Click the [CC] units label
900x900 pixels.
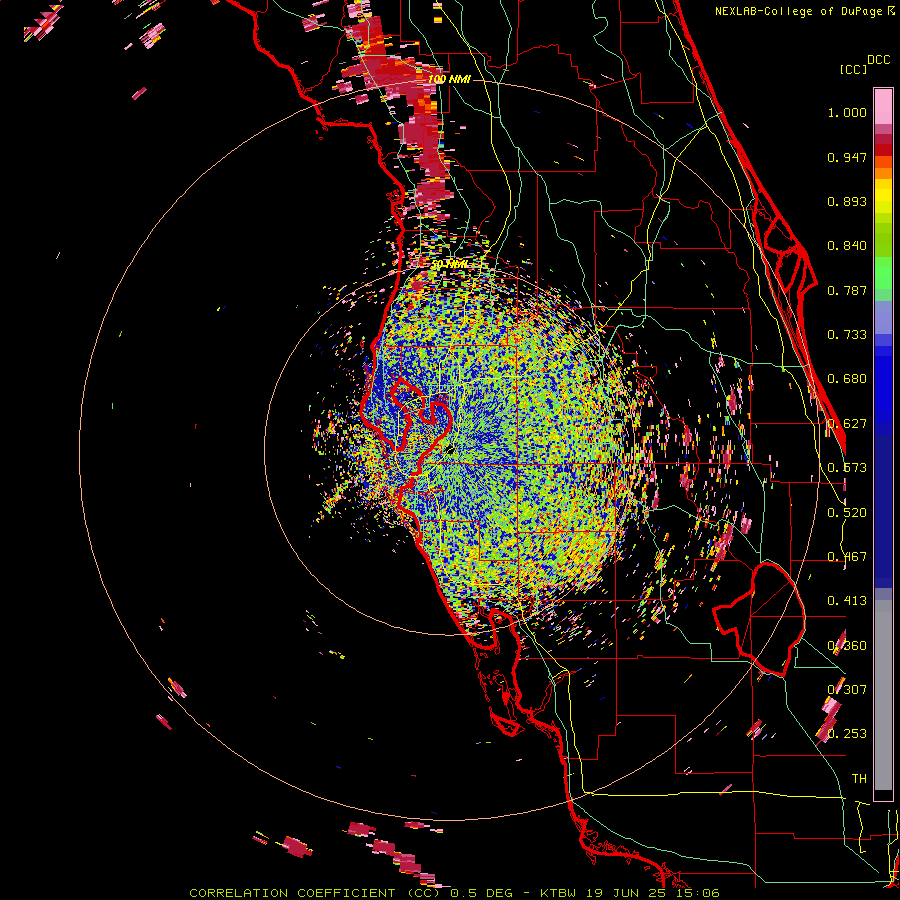point(853,69)
